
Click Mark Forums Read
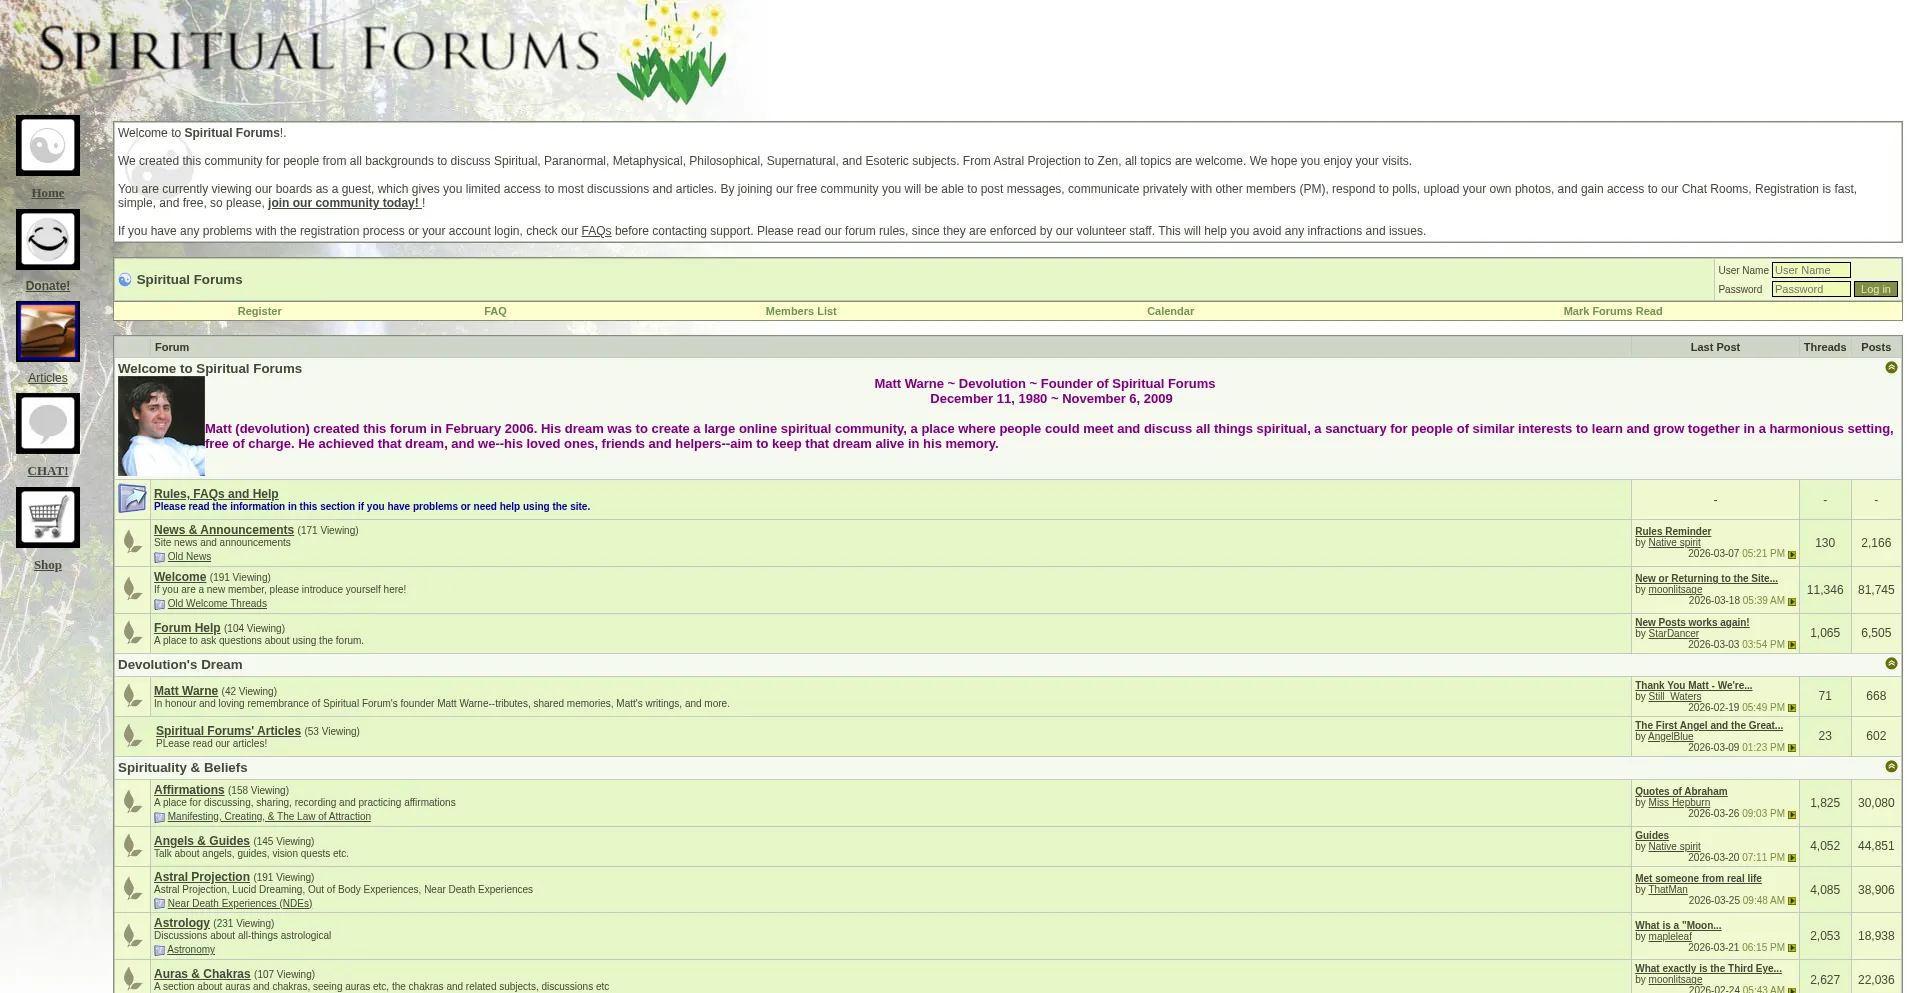[x=1613, y=311]
